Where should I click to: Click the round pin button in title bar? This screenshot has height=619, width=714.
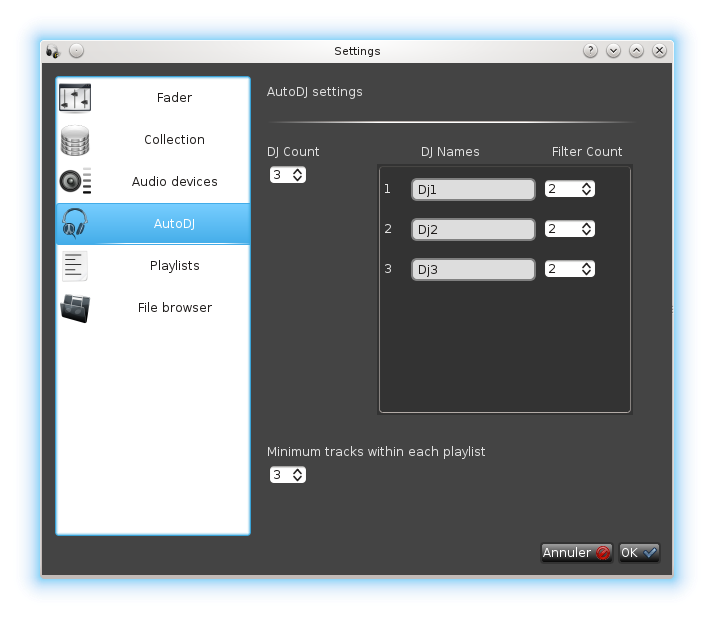(76, 51)
